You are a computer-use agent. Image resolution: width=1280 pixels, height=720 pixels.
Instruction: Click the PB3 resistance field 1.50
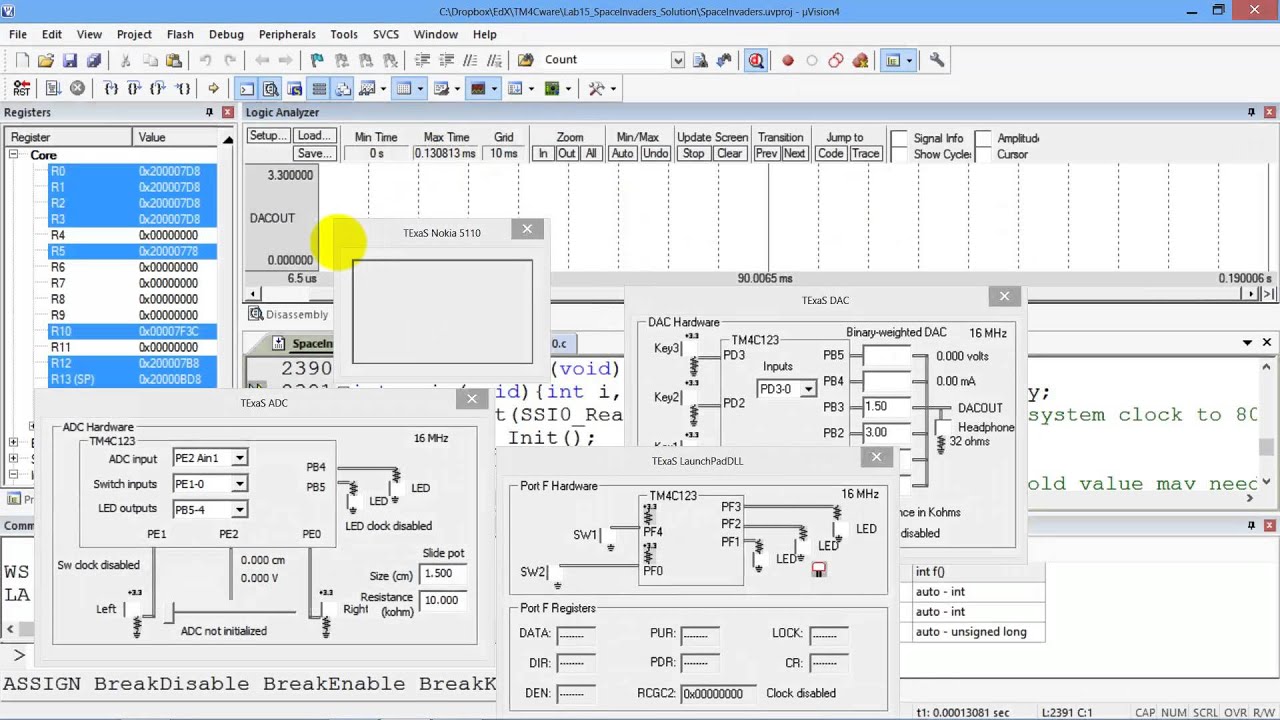(x=887, y=407)
